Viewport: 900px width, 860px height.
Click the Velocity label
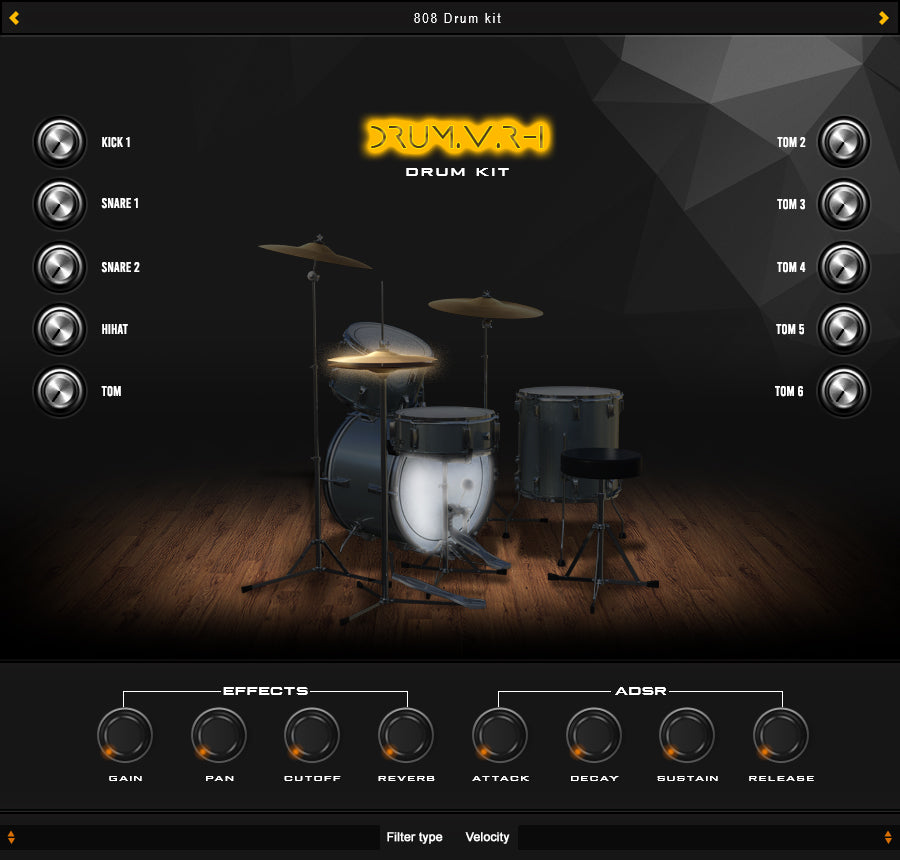pyautogui.click(x=487, y=837)
